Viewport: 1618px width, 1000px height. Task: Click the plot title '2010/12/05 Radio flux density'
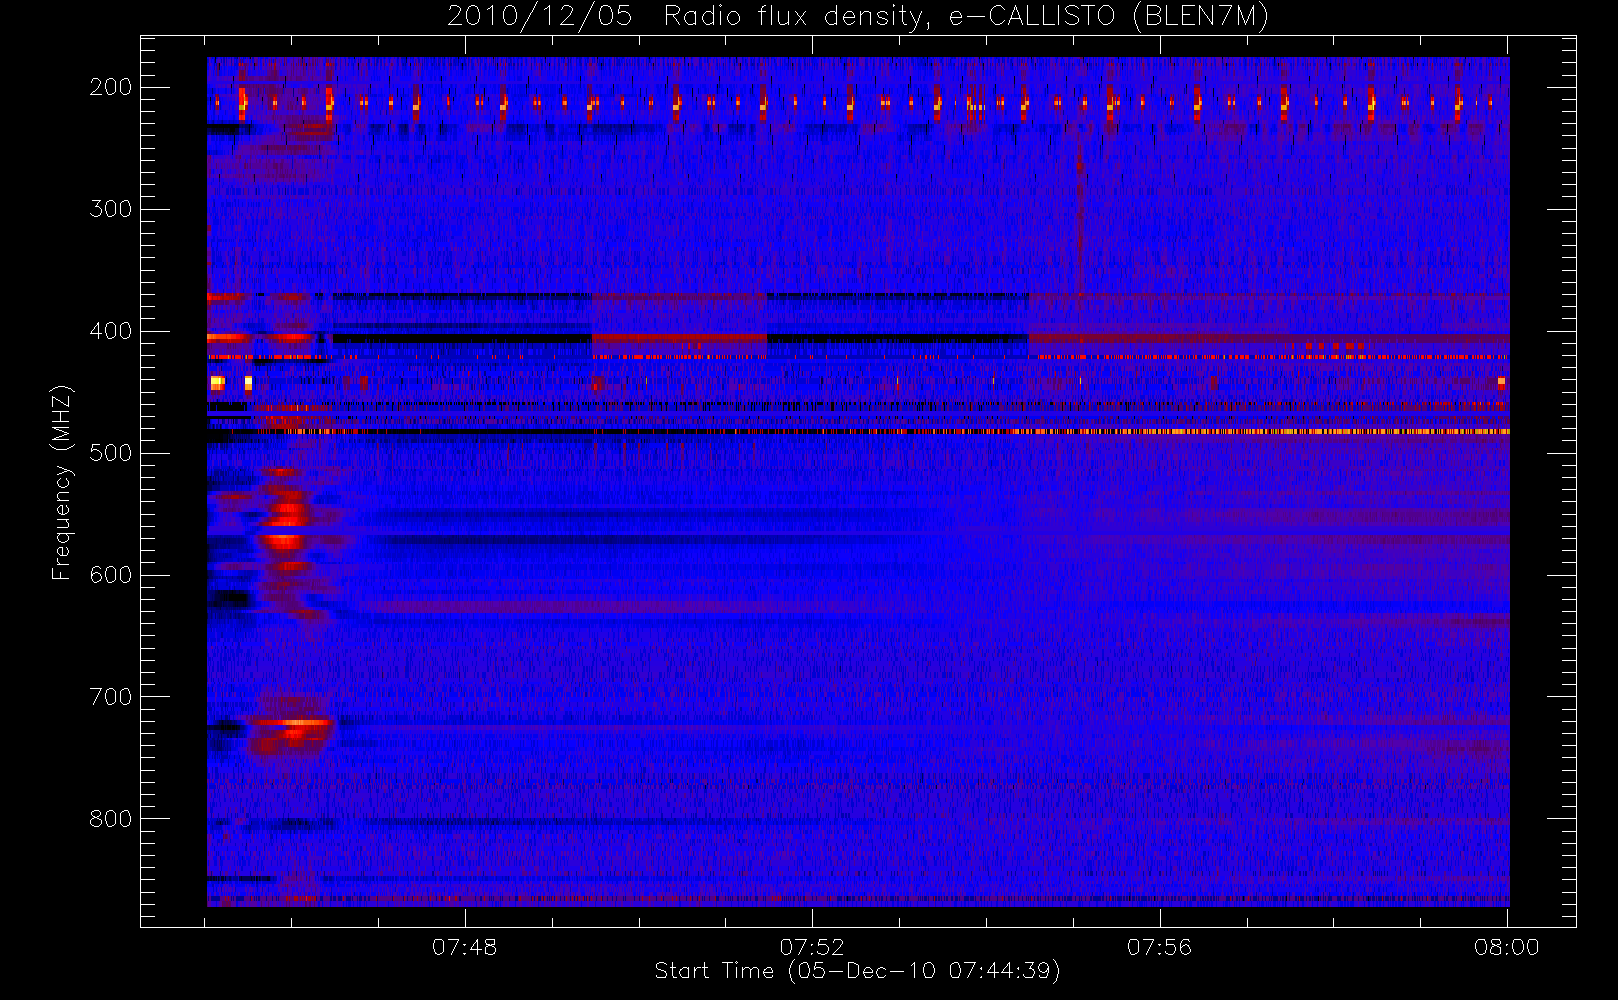click(x=858, y=17)
